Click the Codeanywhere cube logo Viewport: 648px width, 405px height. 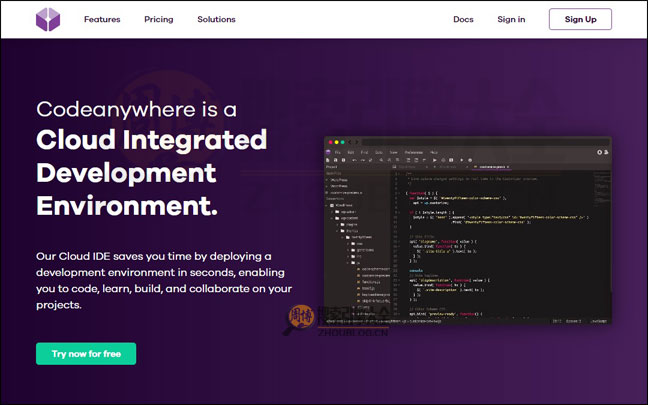coord(48,19)
